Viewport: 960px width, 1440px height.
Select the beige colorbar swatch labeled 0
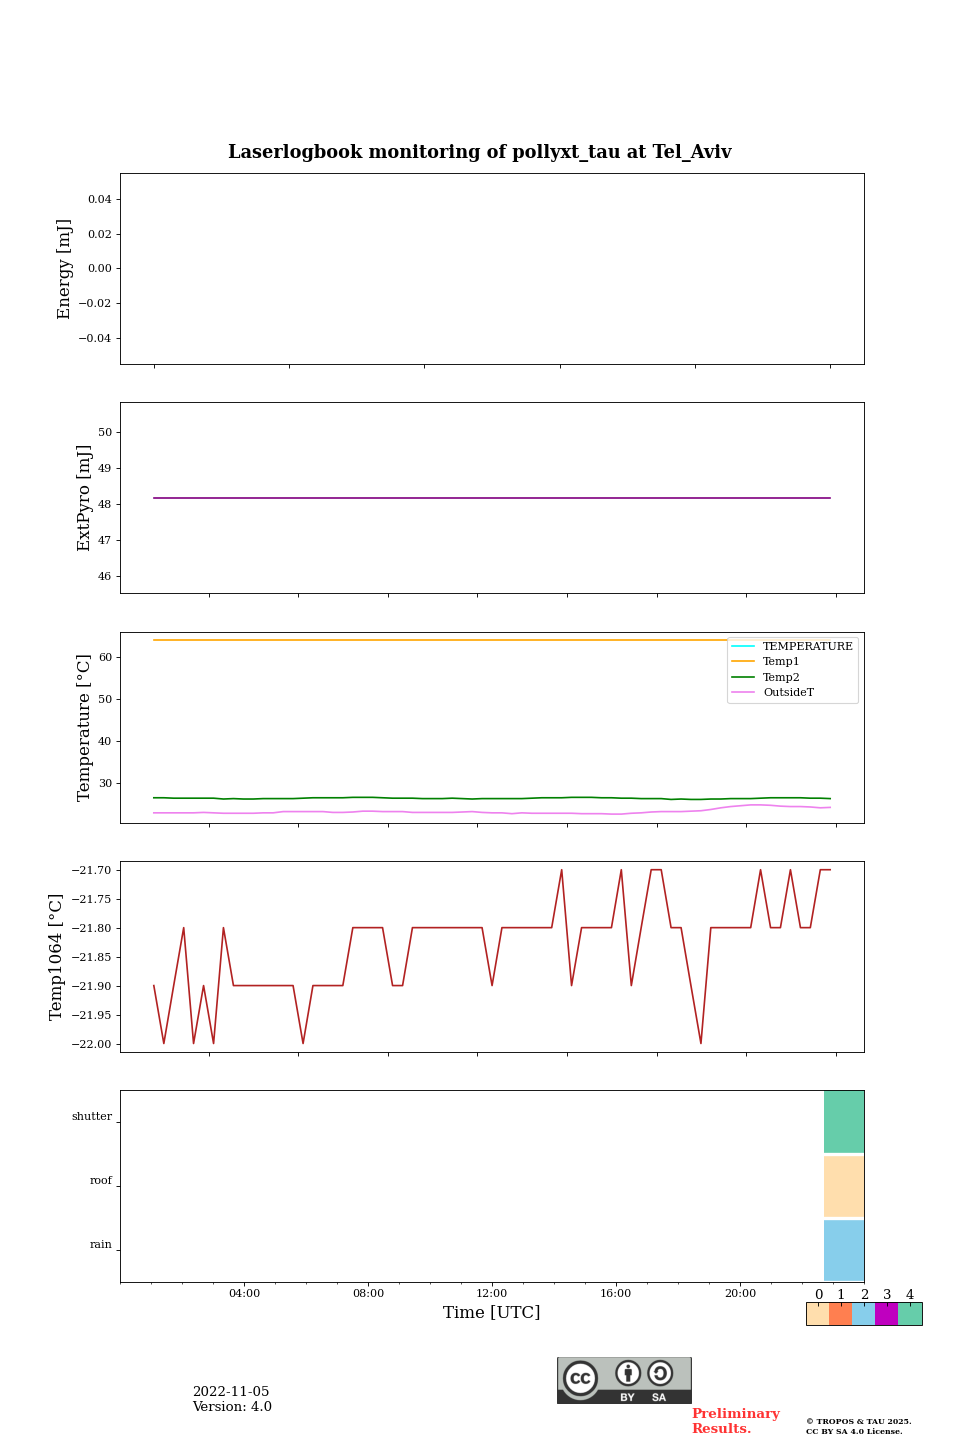coord(818,1314)
